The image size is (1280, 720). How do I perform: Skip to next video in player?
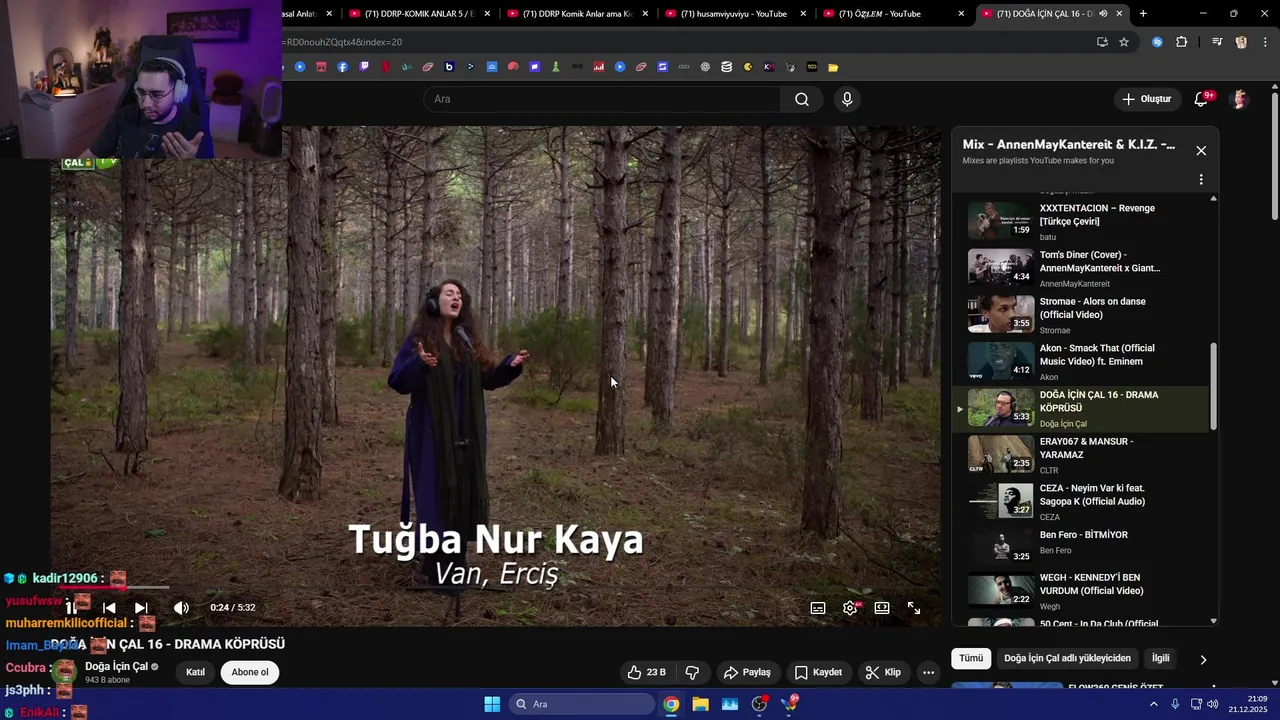point(141,607)
